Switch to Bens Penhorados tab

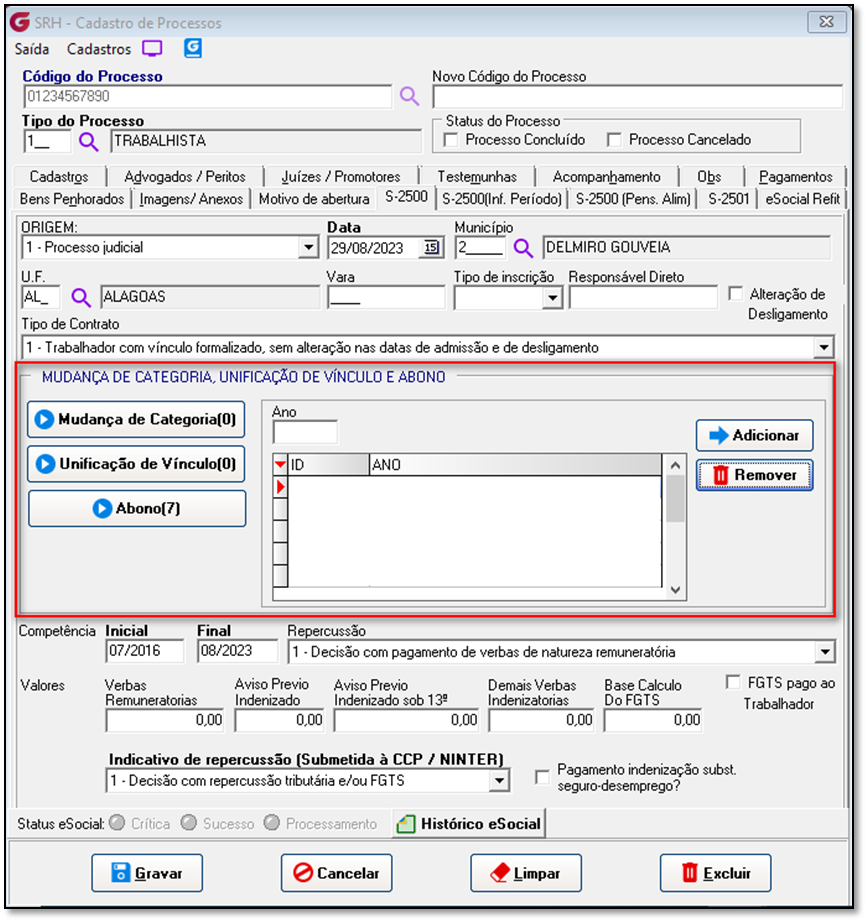72,199
